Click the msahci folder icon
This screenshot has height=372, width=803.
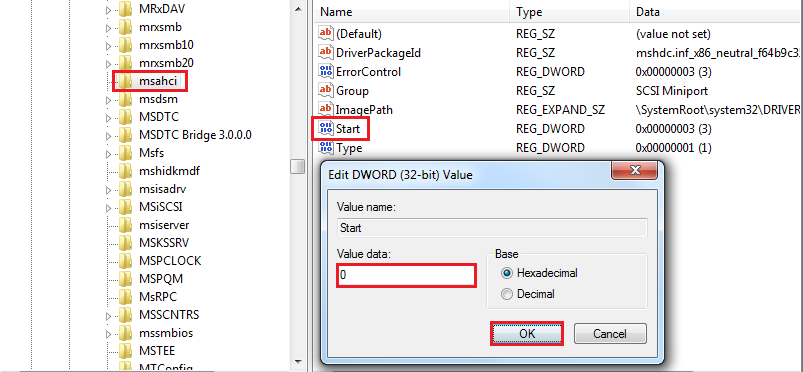(x=125, y=81)
